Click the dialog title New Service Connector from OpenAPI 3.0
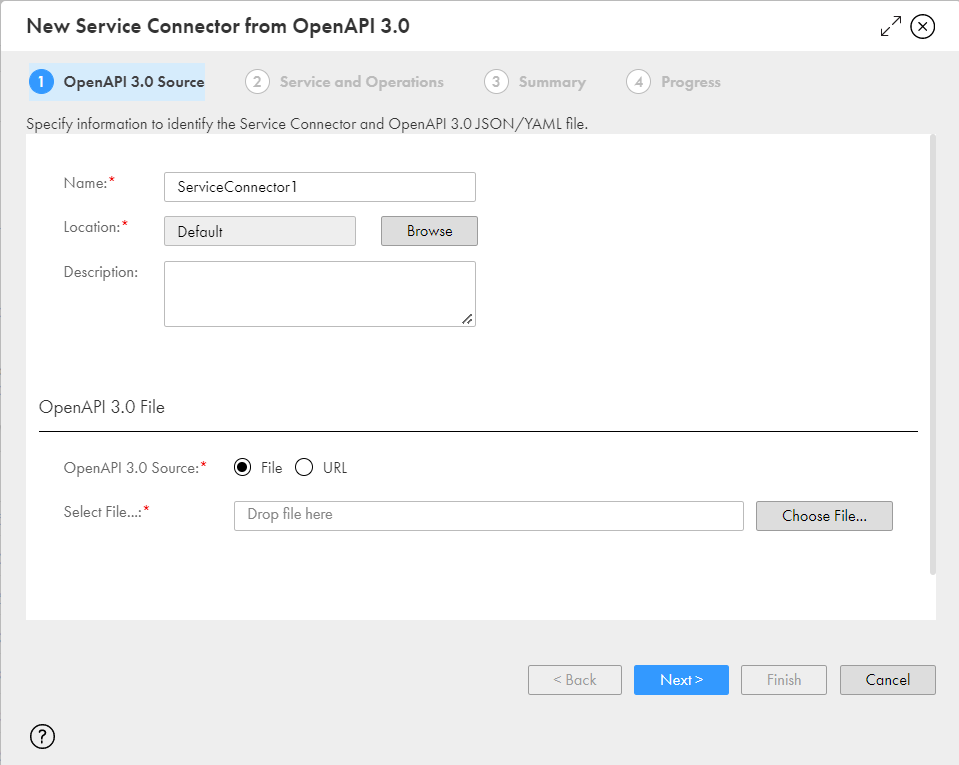Image resolution: width=959 pixels, height=765 pixels. point(218,26)
